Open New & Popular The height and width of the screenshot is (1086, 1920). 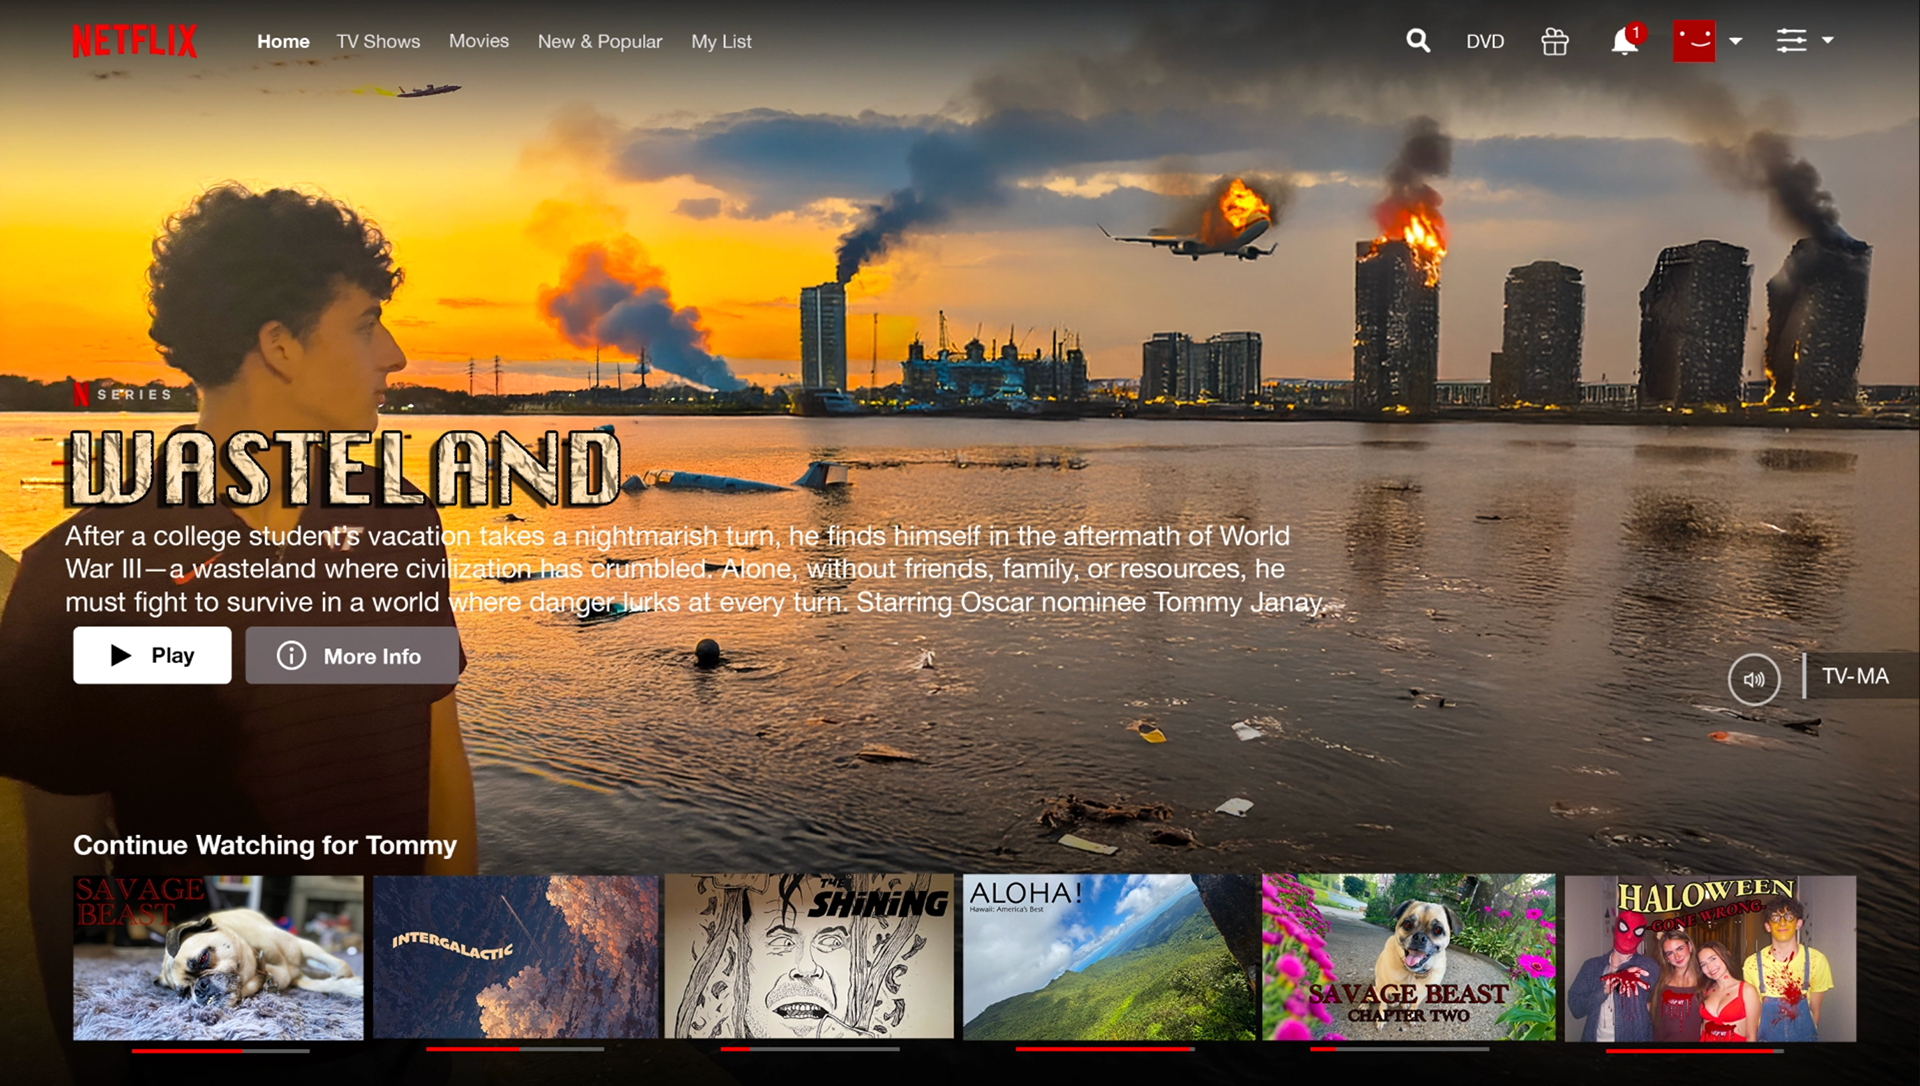600,42
